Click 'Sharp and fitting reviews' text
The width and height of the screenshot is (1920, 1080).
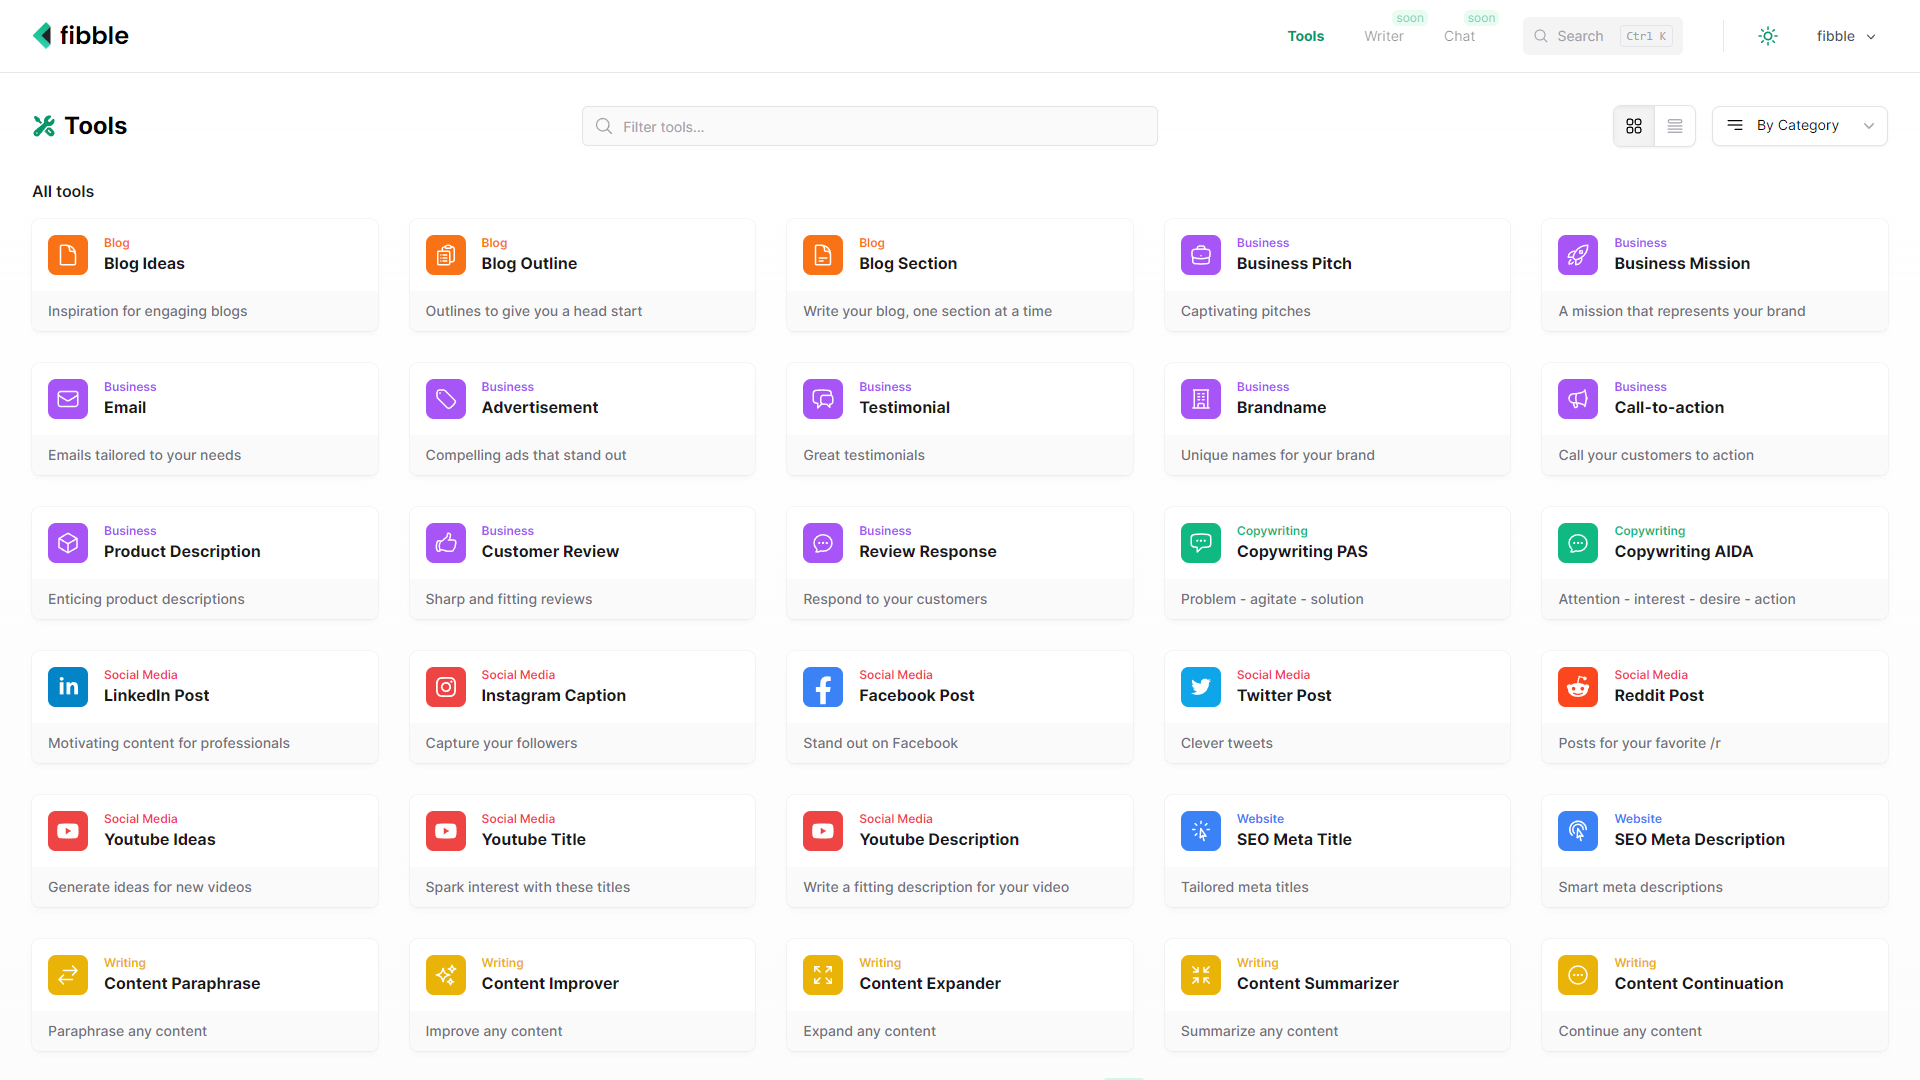(509, 599)
